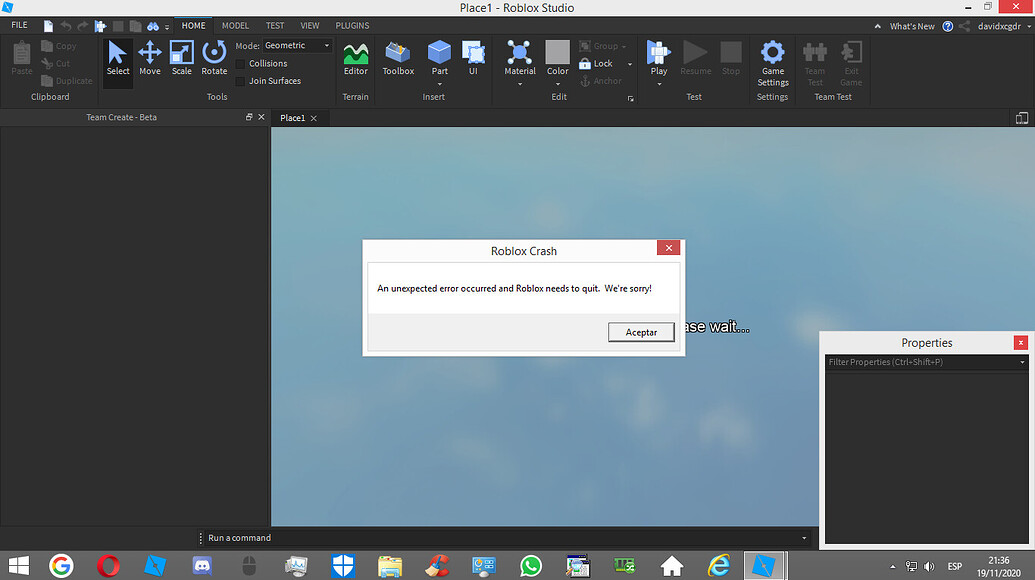Choose the Scale tool
The height and width of the screenshot is (580, 1035).
[182, 59]
